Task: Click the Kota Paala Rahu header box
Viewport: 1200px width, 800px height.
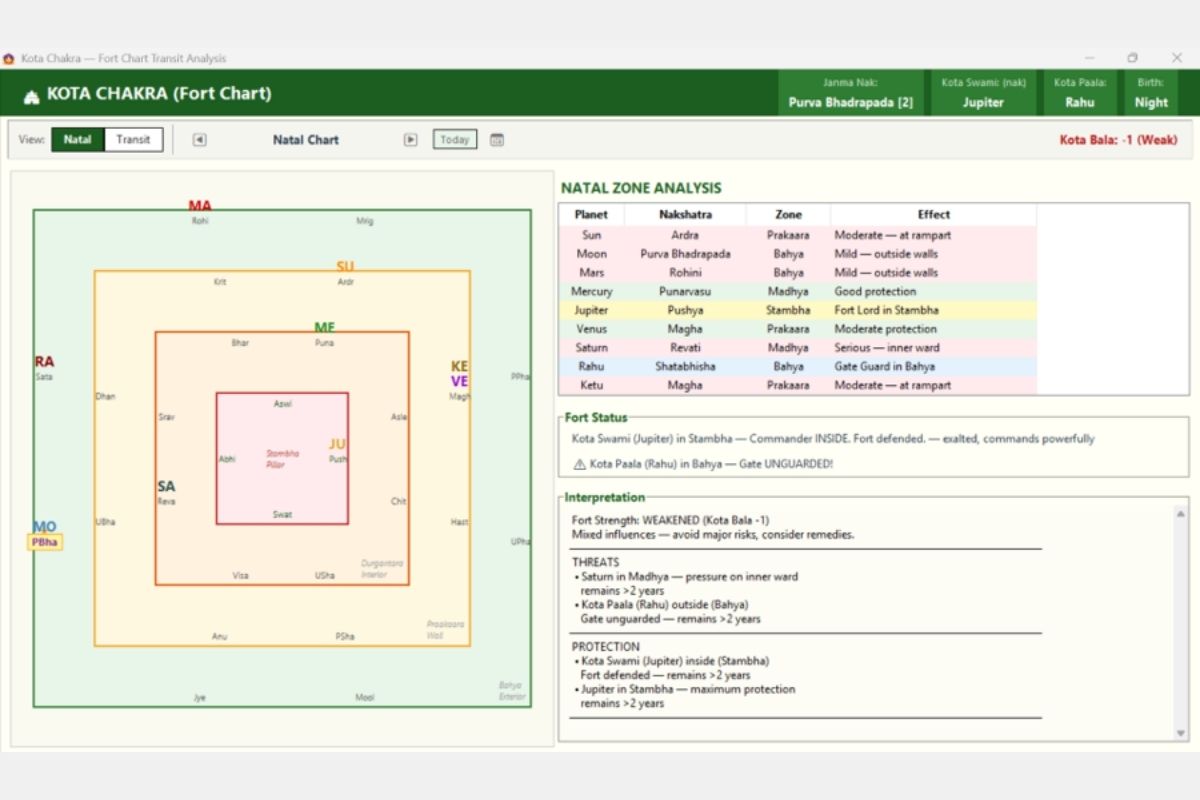Action: pyautogui.click(x=1080, y=93)
